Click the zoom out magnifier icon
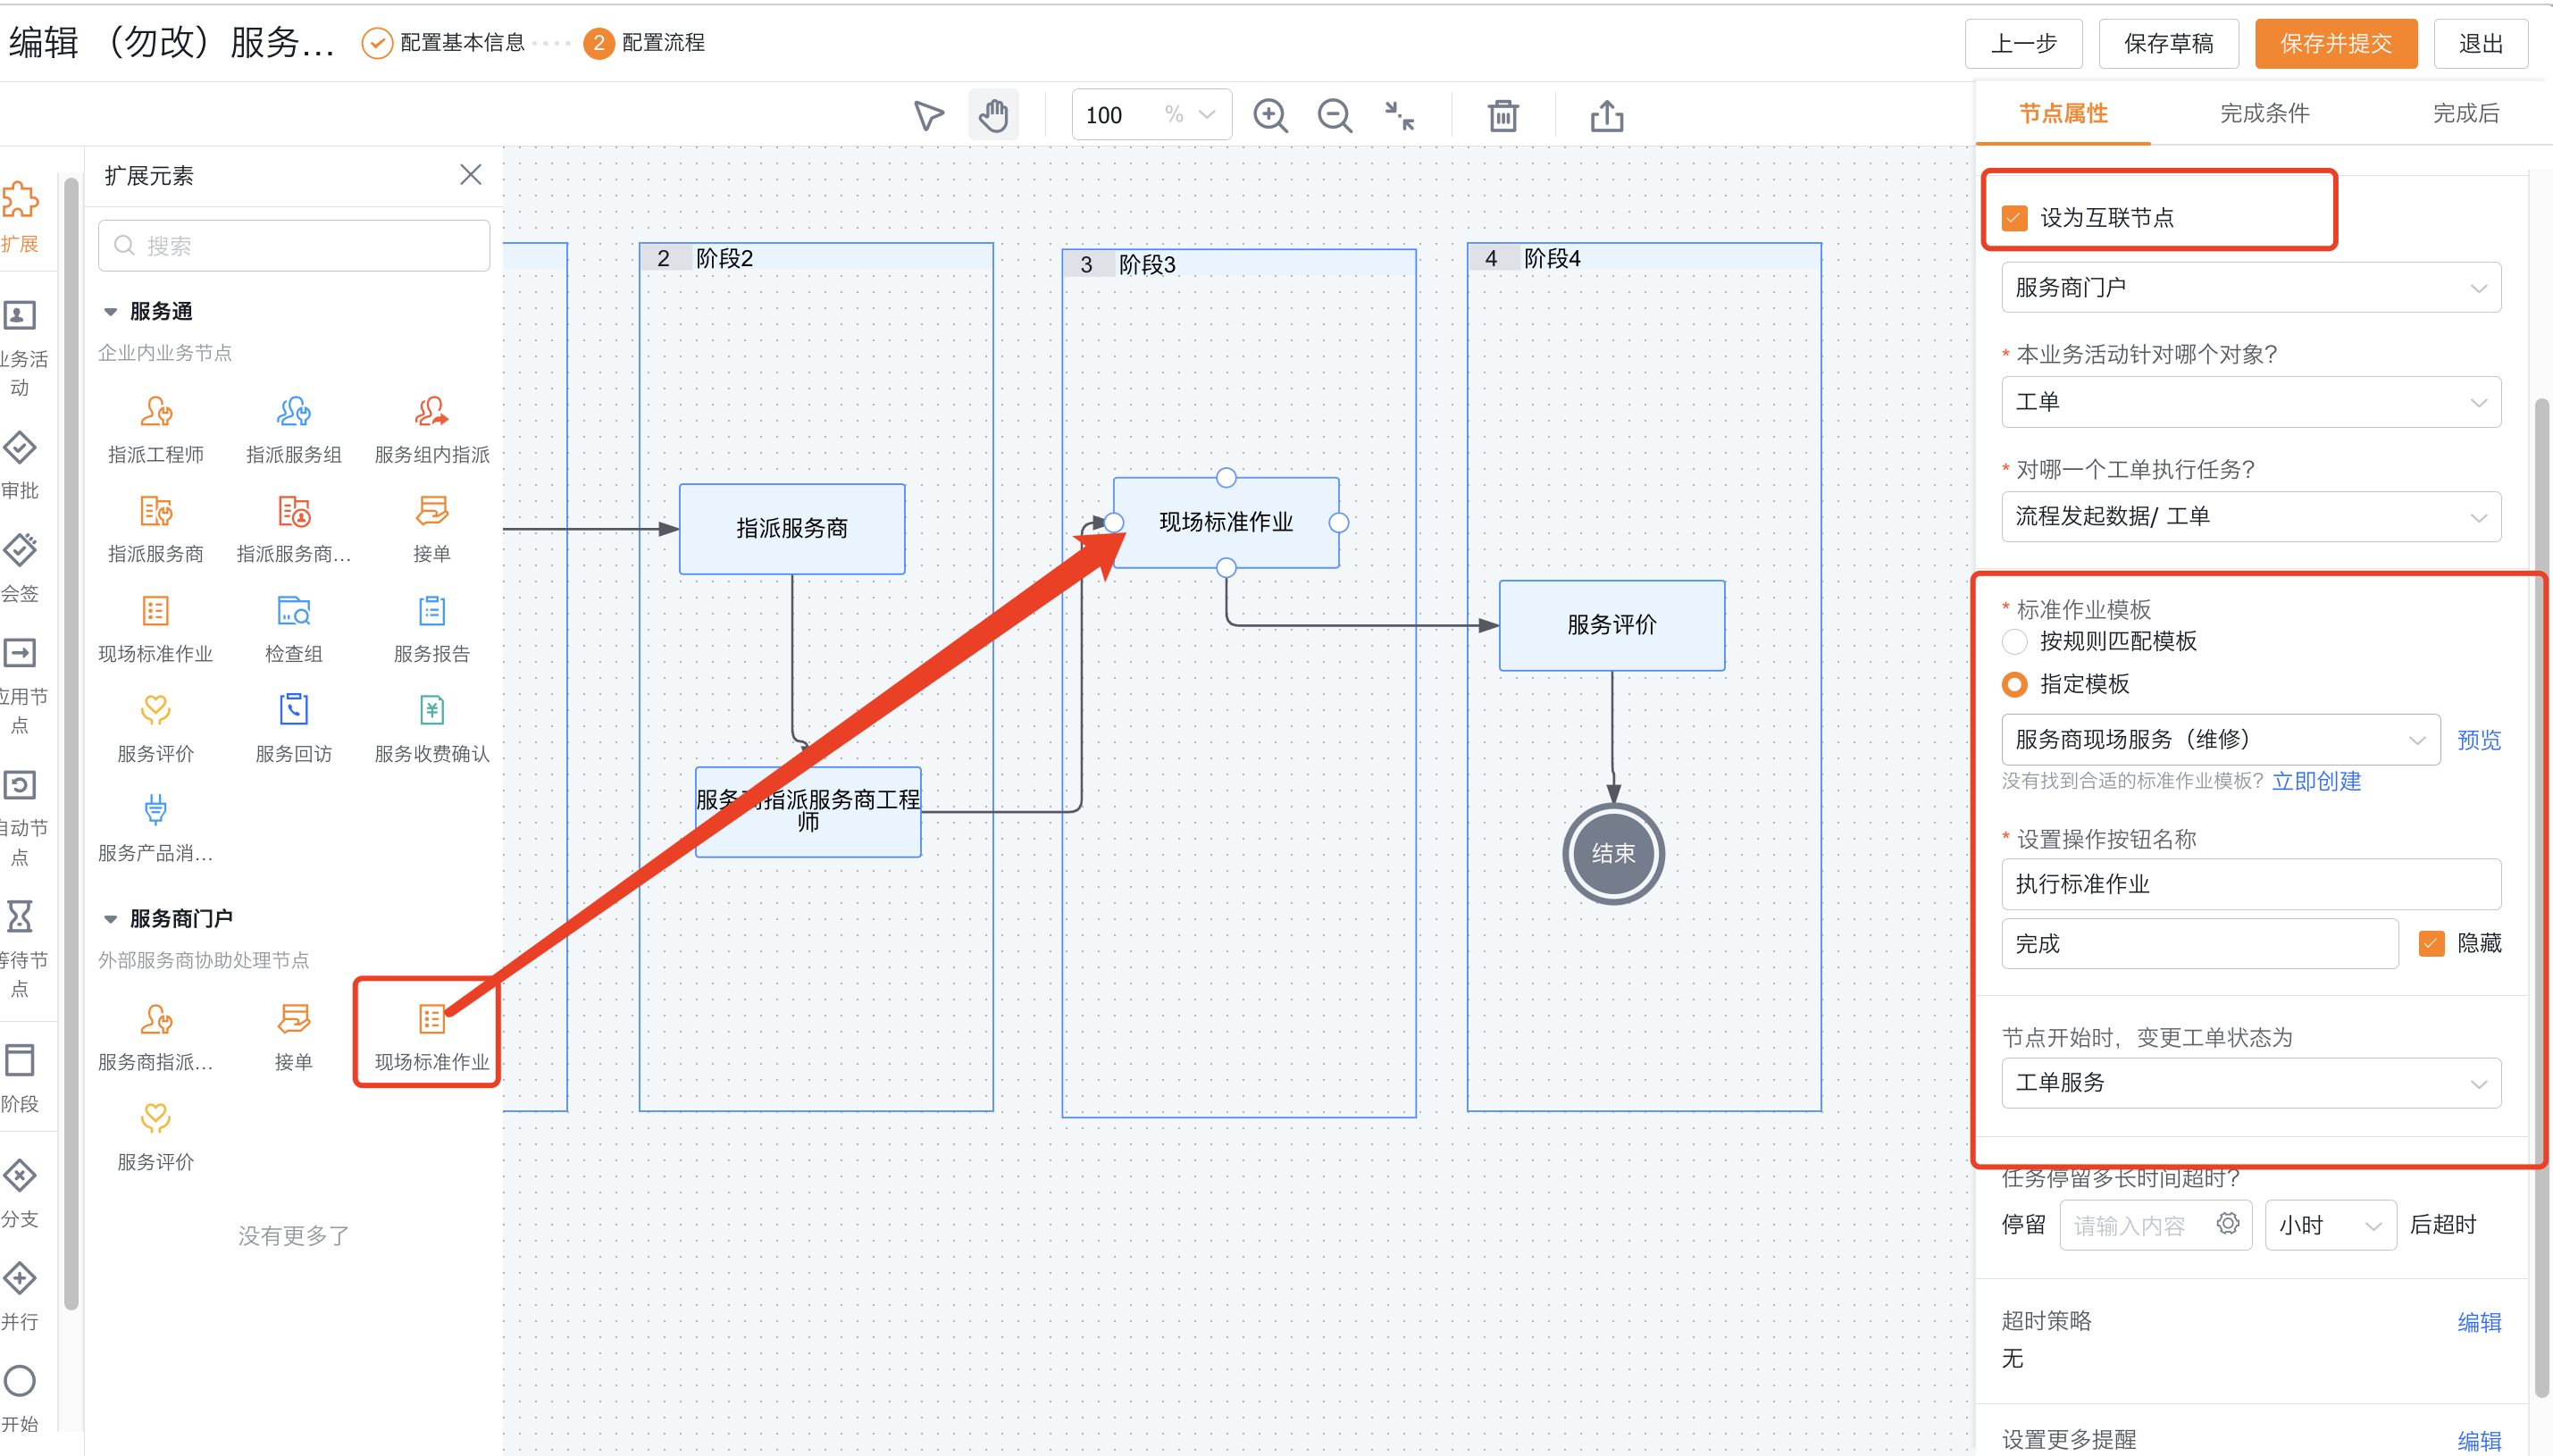 tap(1334, 115)
